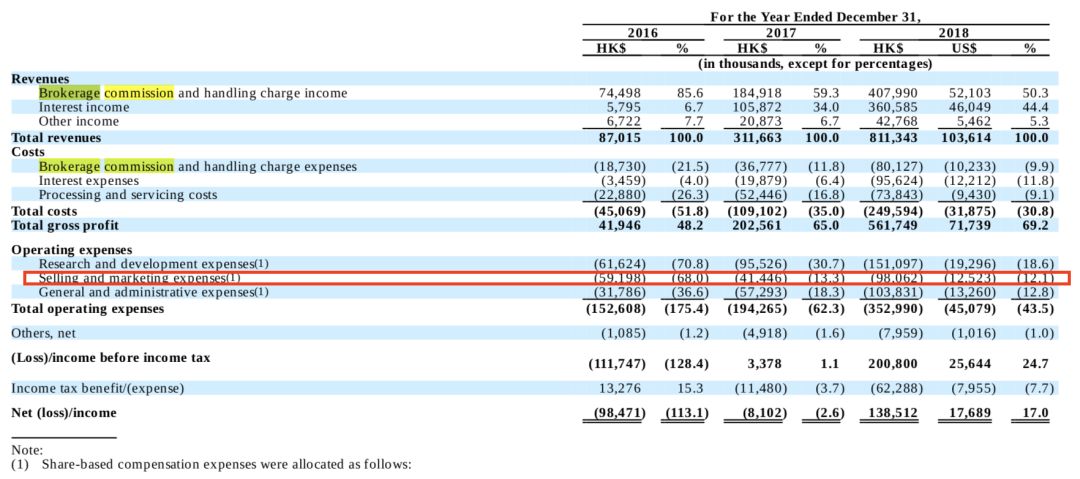Click the 2018 US$ total revenues 103,614
Screen dimensions: 1080x479
968,137
